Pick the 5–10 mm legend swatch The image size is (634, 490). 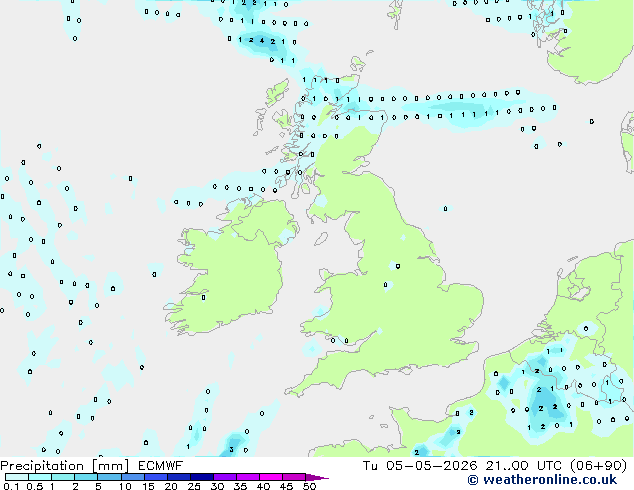pyautogui.click(x=109, y=477)
